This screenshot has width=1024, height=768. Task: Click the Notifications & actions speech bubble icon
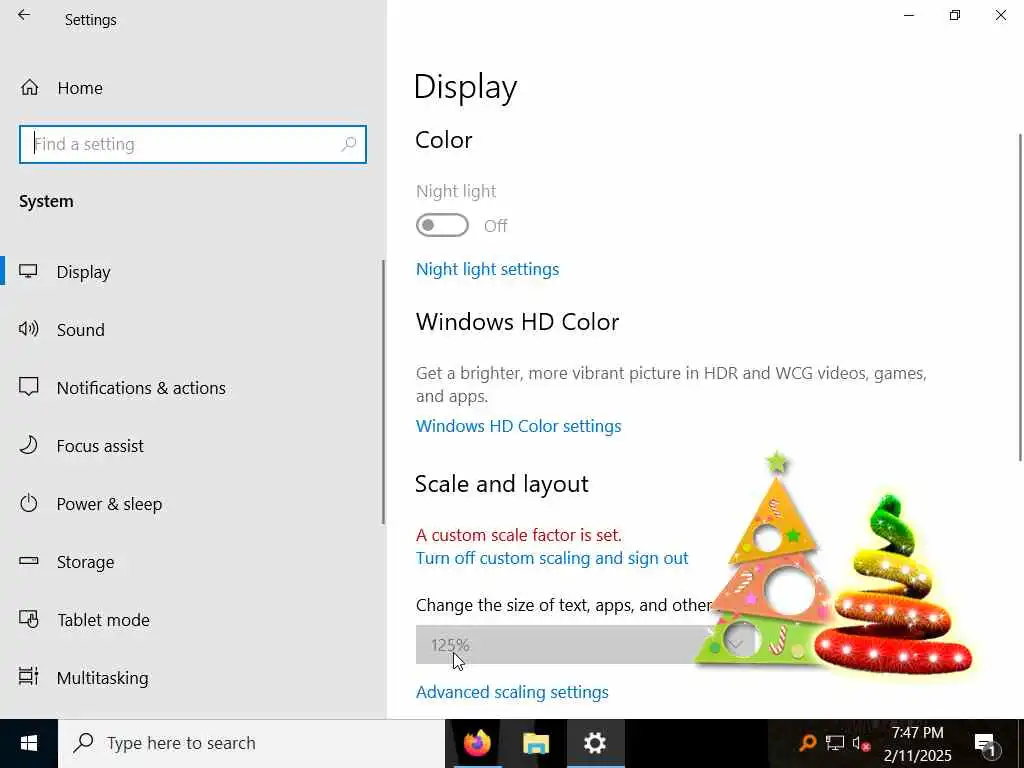coord(28,387)
